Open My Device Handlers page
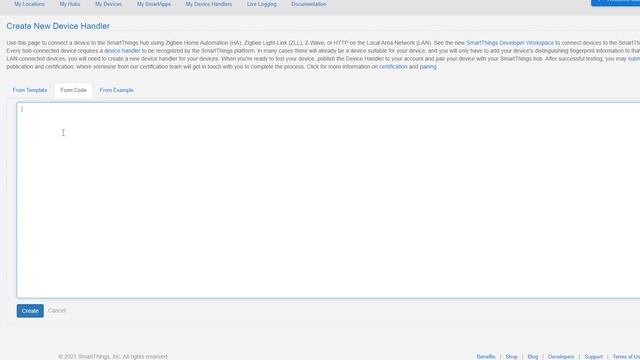The width and height of the screenshot is (640, 360). pos(209,4)
